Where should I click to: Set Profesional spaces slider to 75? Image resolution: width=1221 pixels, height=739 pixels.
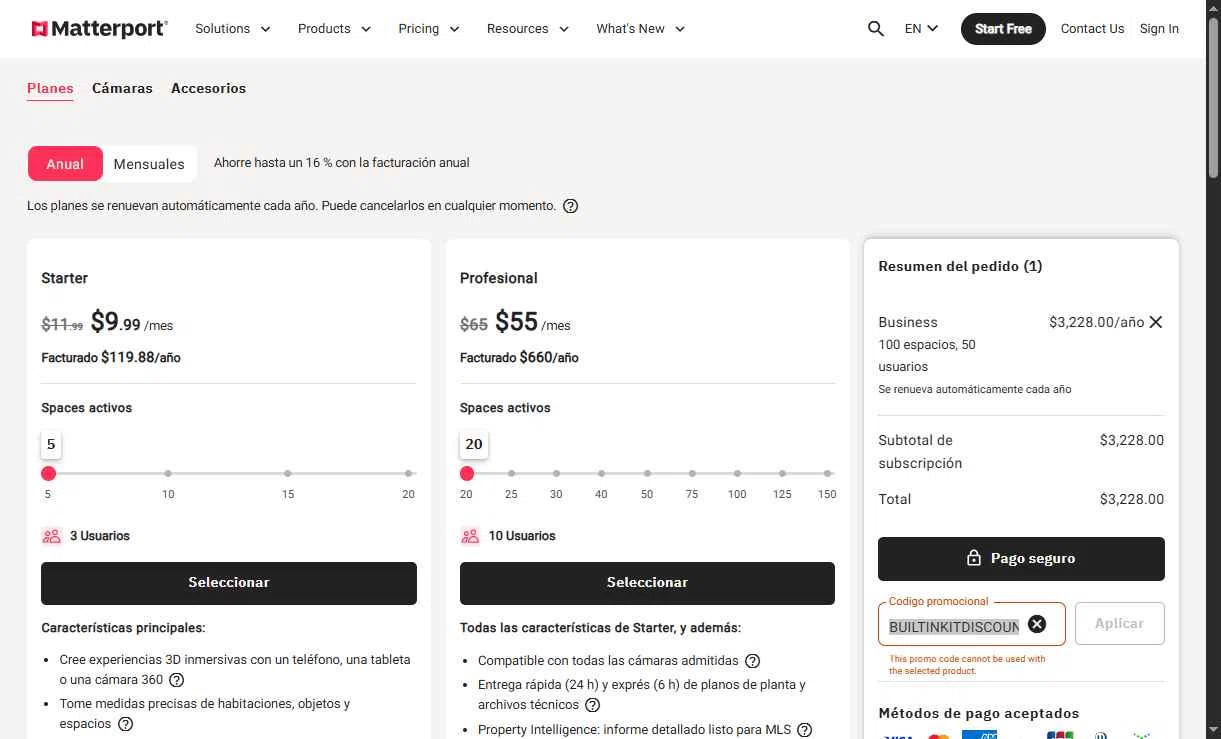(692, 473)
